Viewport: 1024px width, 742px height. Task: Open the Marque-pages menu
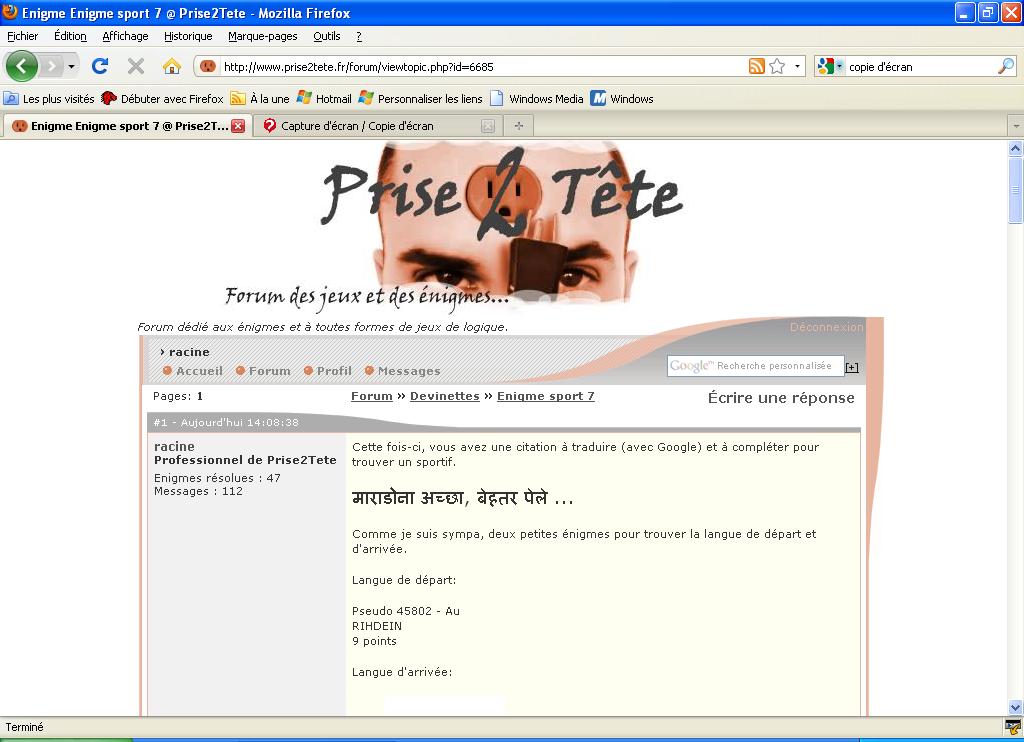(x=262, y=36)
